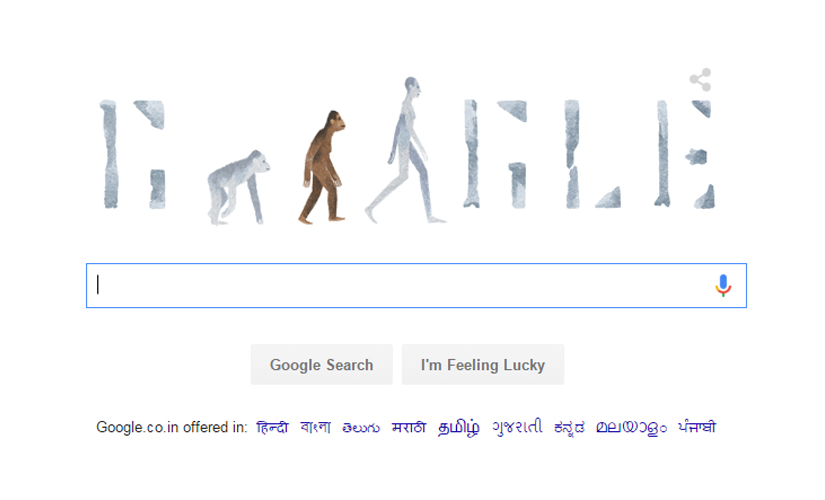Click the gray chimpanzee figure on all fours
The image size is (825, 500).
[x=238, y=187]
